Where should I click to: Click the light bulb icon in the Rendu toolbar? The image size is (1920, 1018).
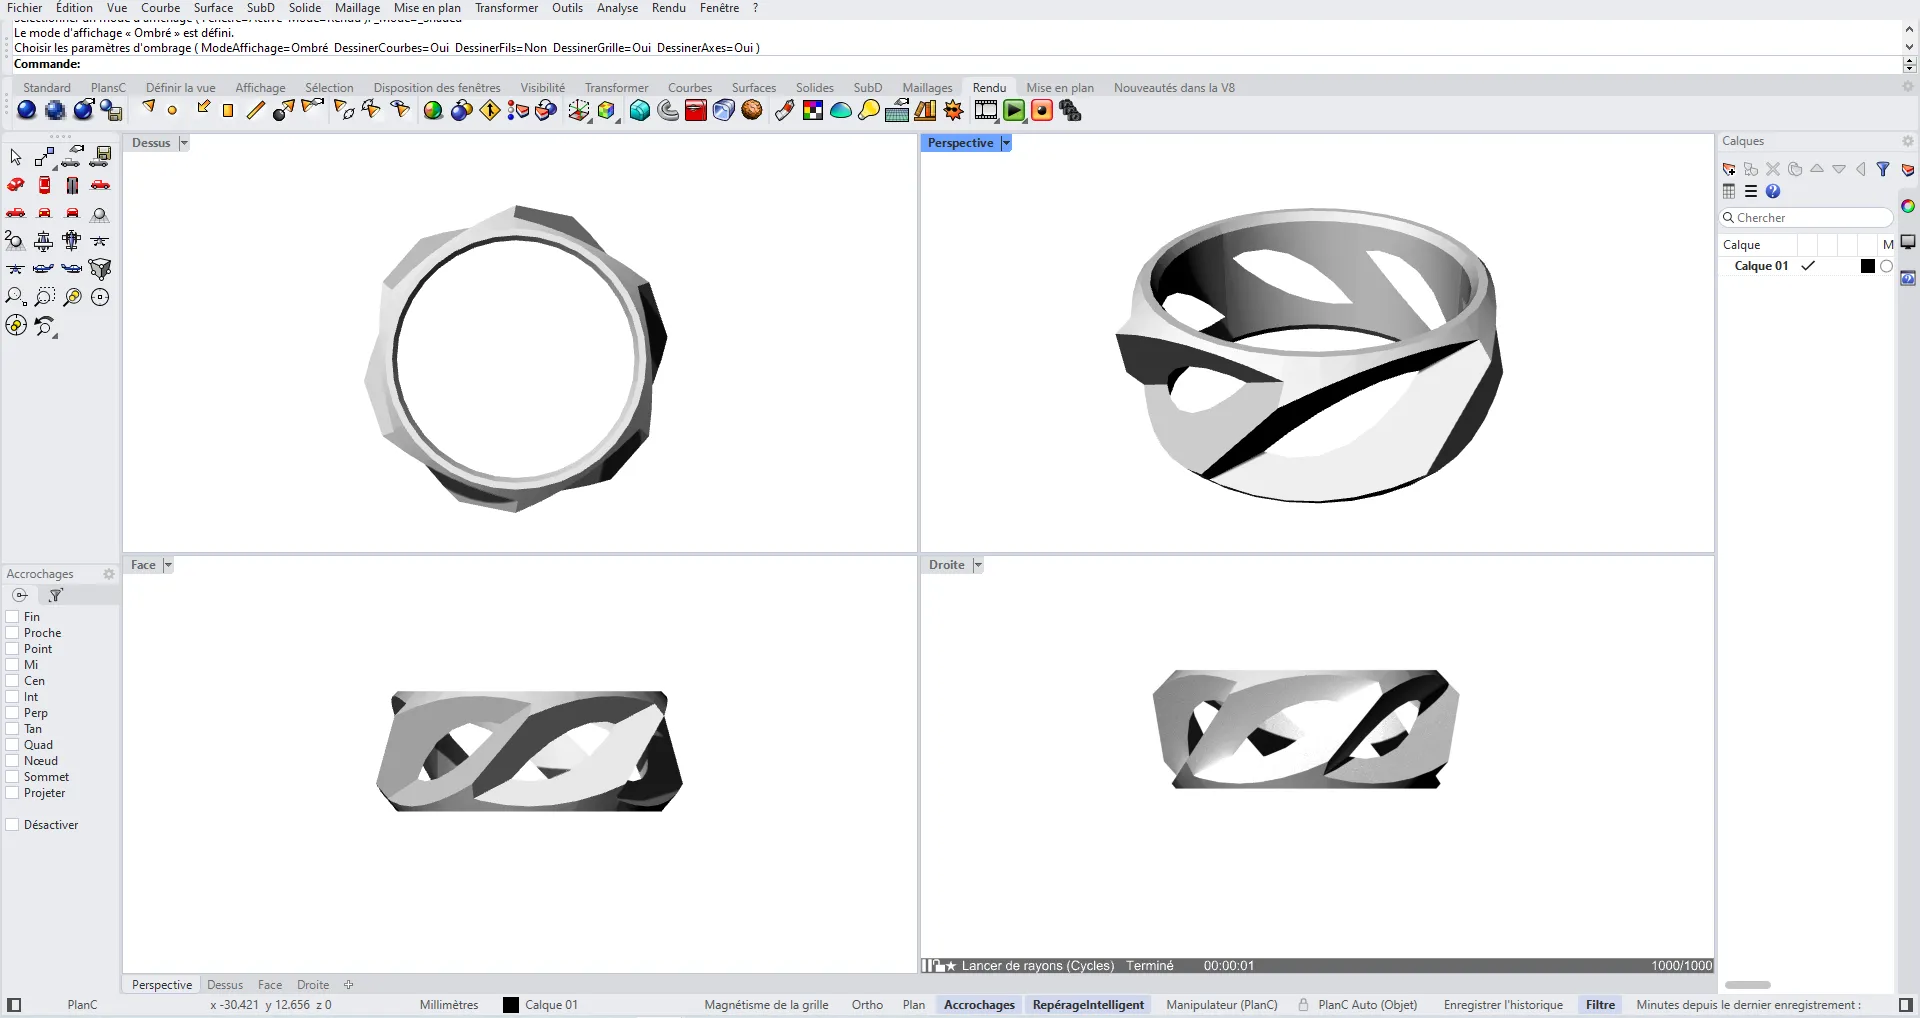(869, 111)
